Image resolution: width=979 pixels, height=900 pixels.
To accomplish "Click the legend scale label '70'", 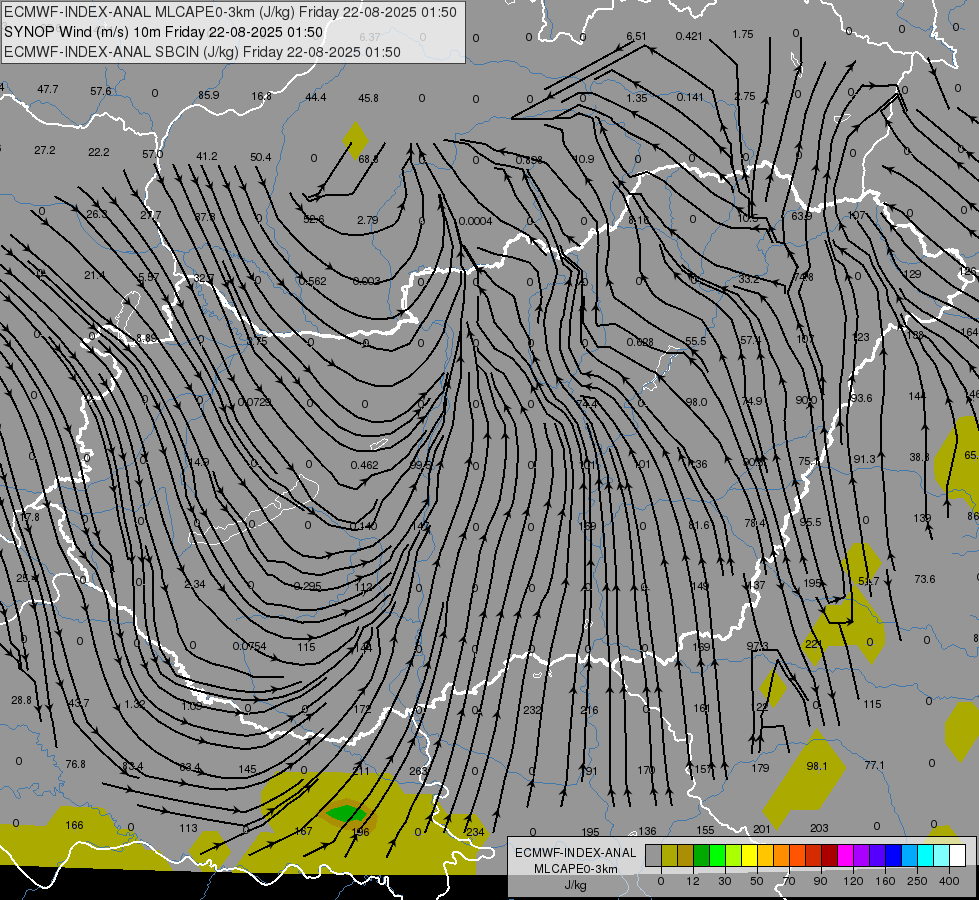I will tap(789, 881).
